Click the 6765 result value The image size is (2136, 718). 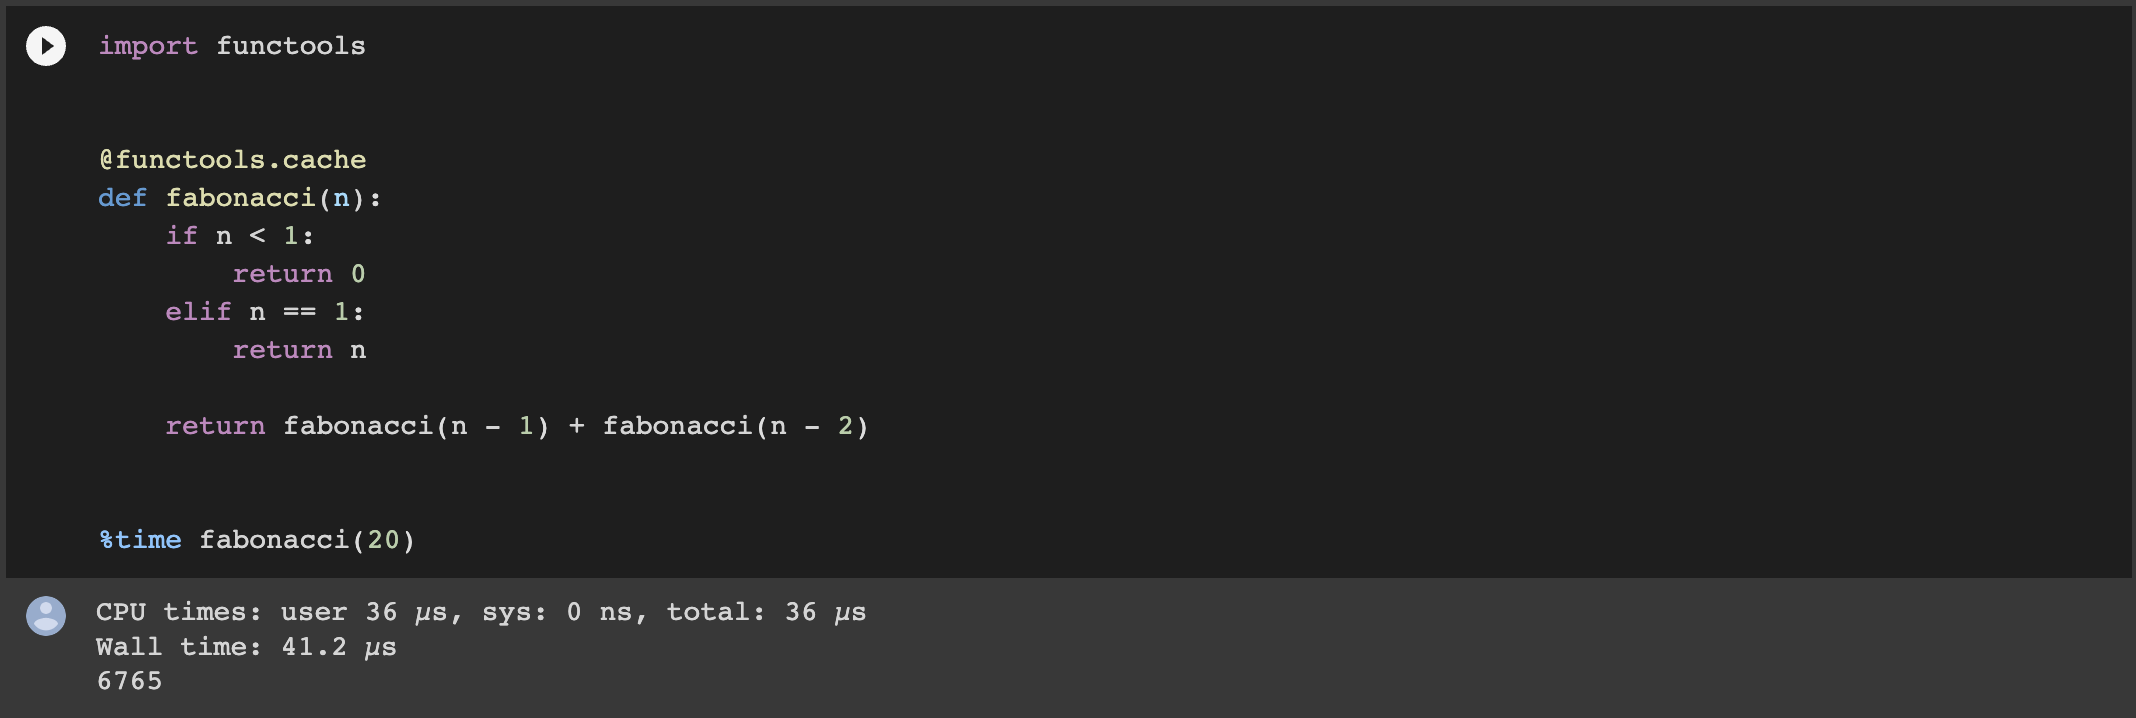coord(129,681)
